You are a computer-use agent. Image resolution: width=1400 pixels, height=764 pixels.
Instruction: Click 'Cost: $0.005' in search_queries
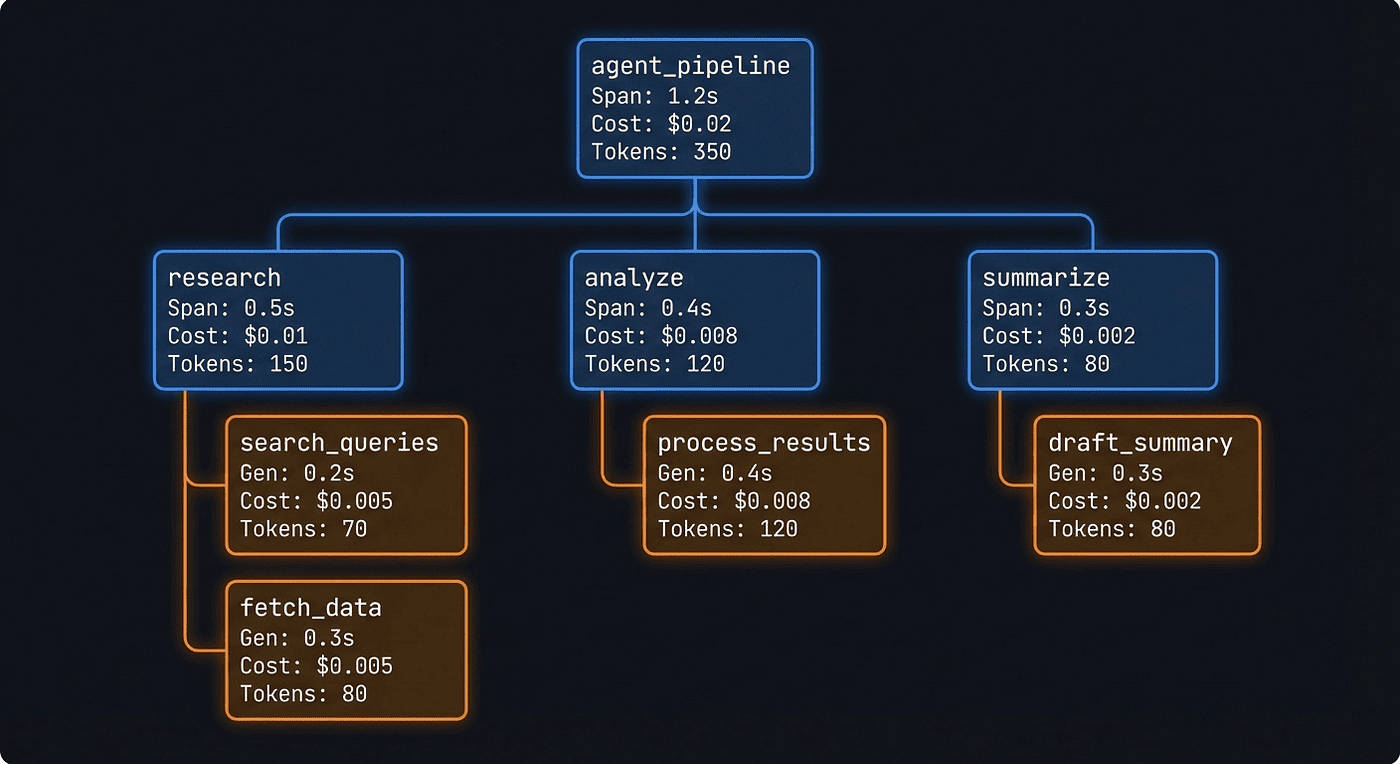point(316,500)
